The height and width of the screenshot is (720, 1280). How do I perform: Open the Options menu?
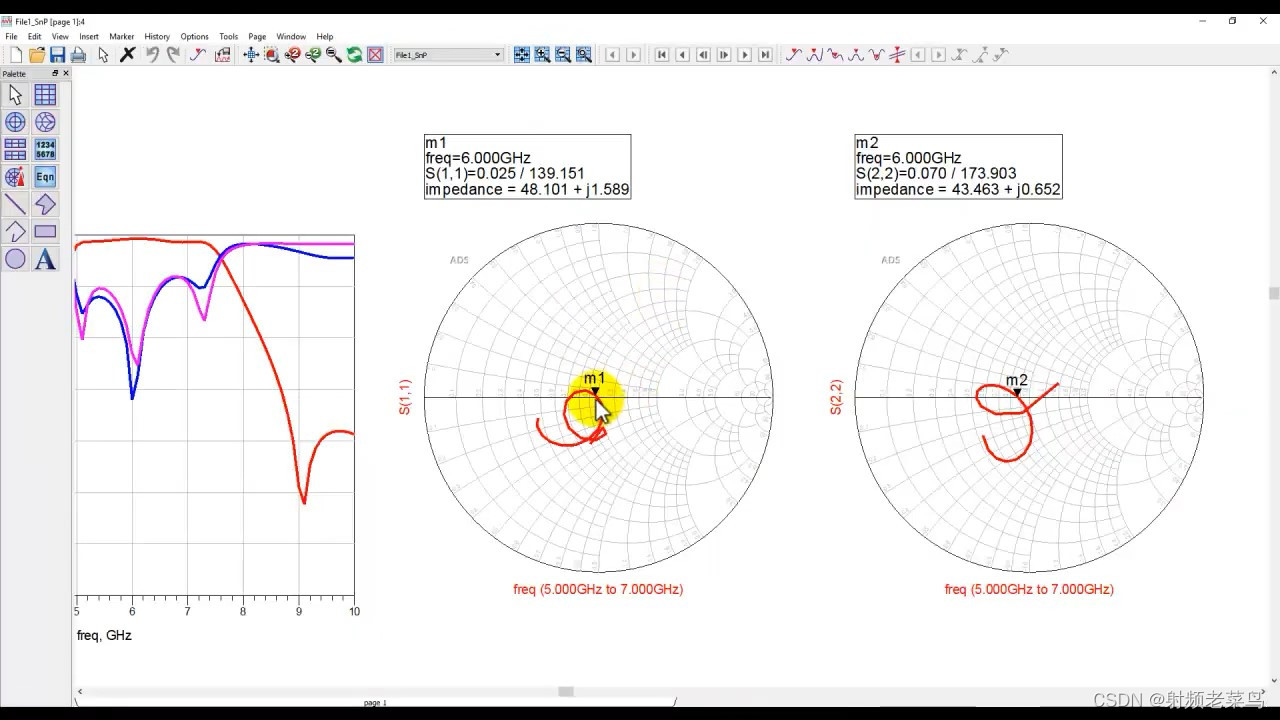tap(194, 37)
